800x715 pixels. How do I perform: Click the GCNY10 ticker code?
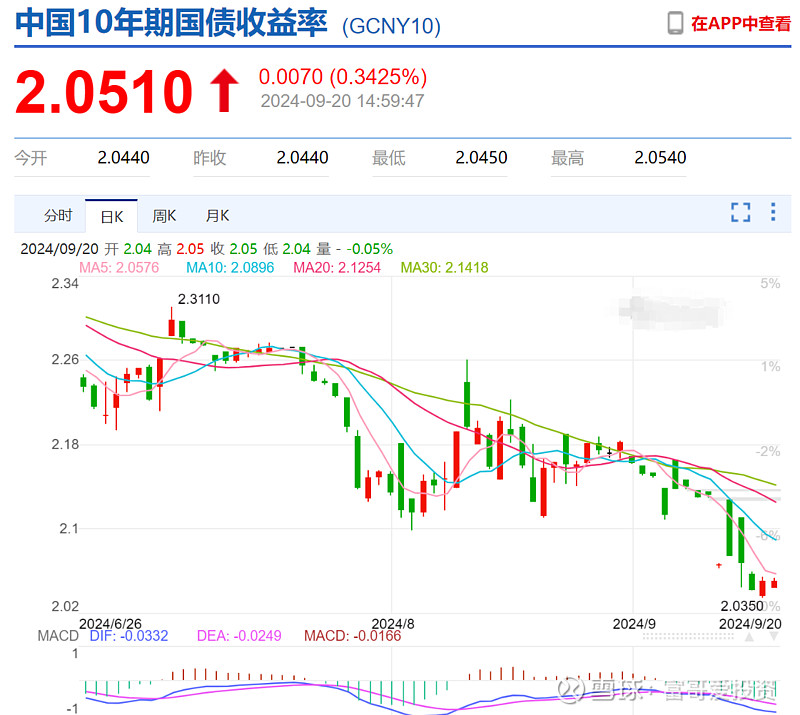[391, 26]
